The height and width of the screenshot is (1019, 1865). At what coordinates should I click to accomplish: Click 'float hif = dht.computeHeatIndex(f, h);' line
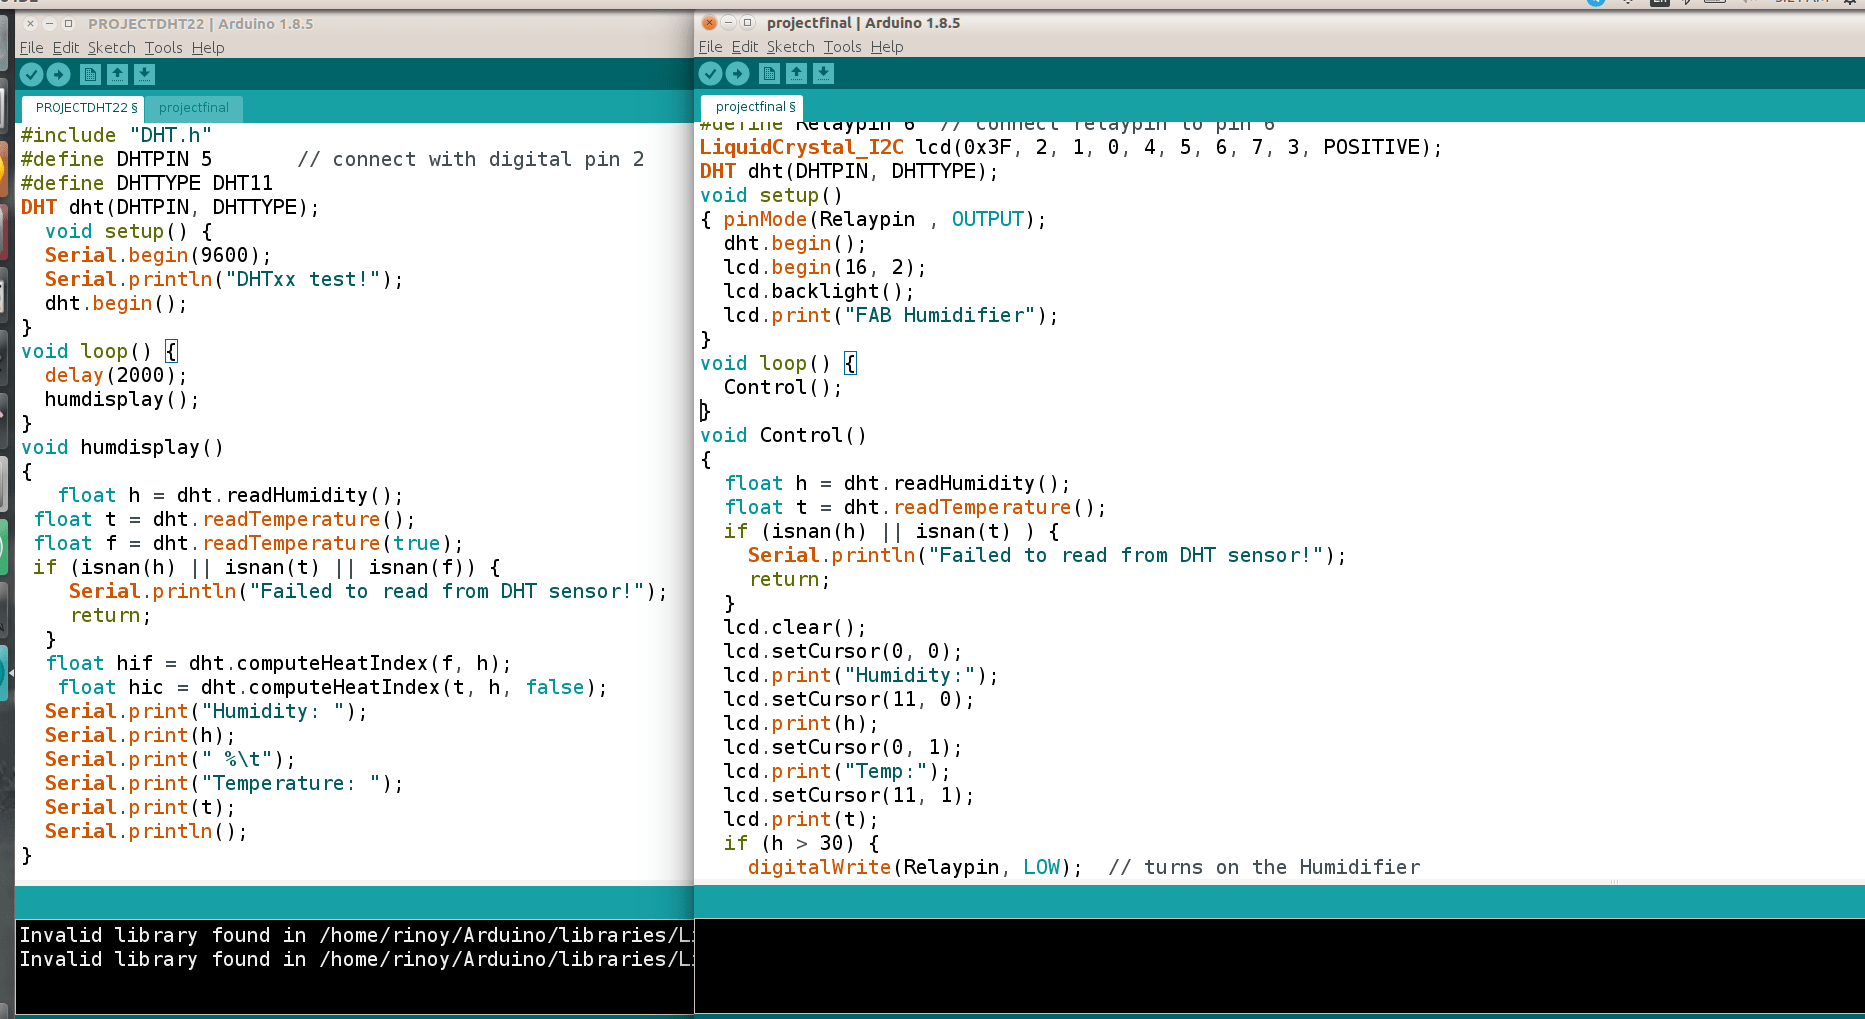[x=279, y=663]
